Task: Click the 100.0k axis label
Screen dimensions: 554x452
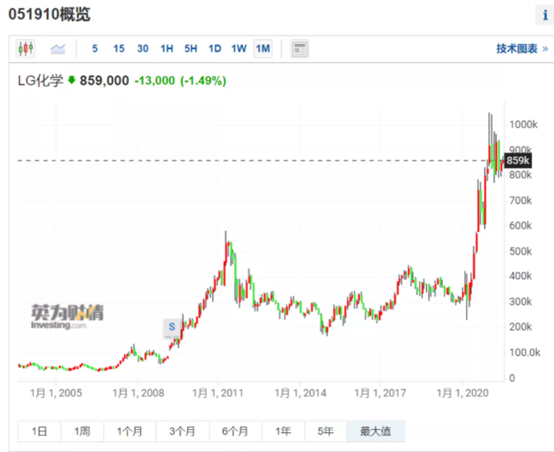Action: click(525, 352)
